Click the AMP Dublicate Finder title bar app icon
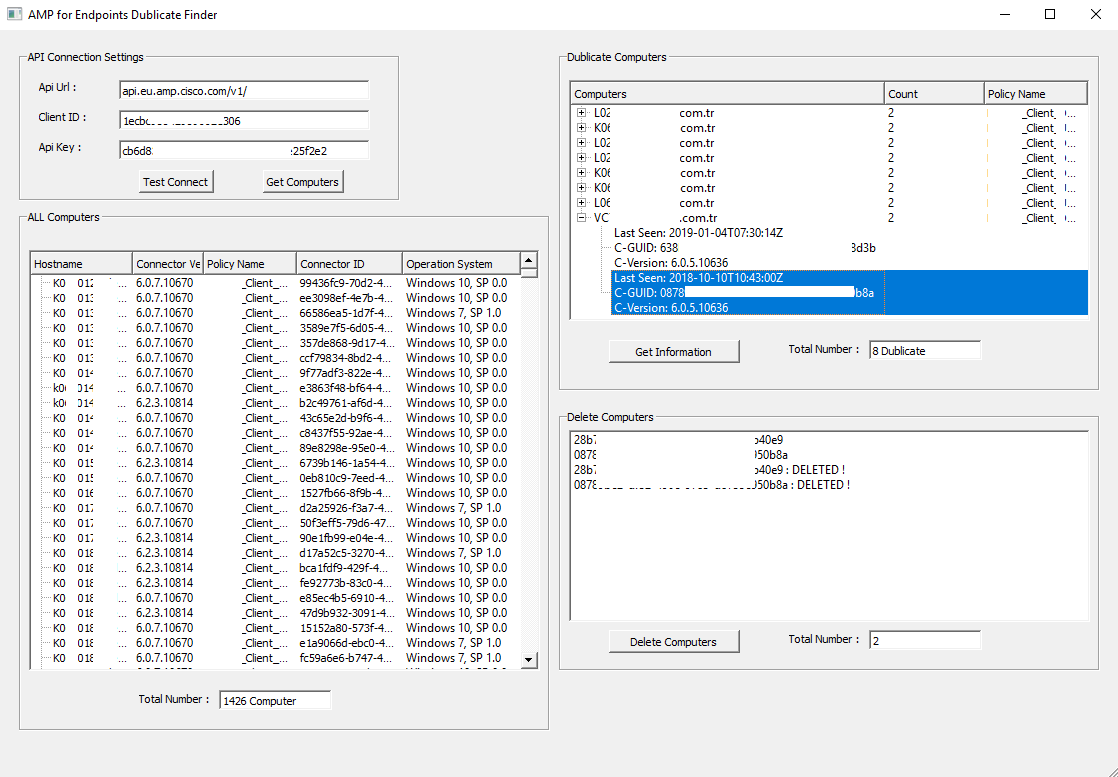Image resolution: width=1118 pixels, height=777 pixels. (14, 14)
